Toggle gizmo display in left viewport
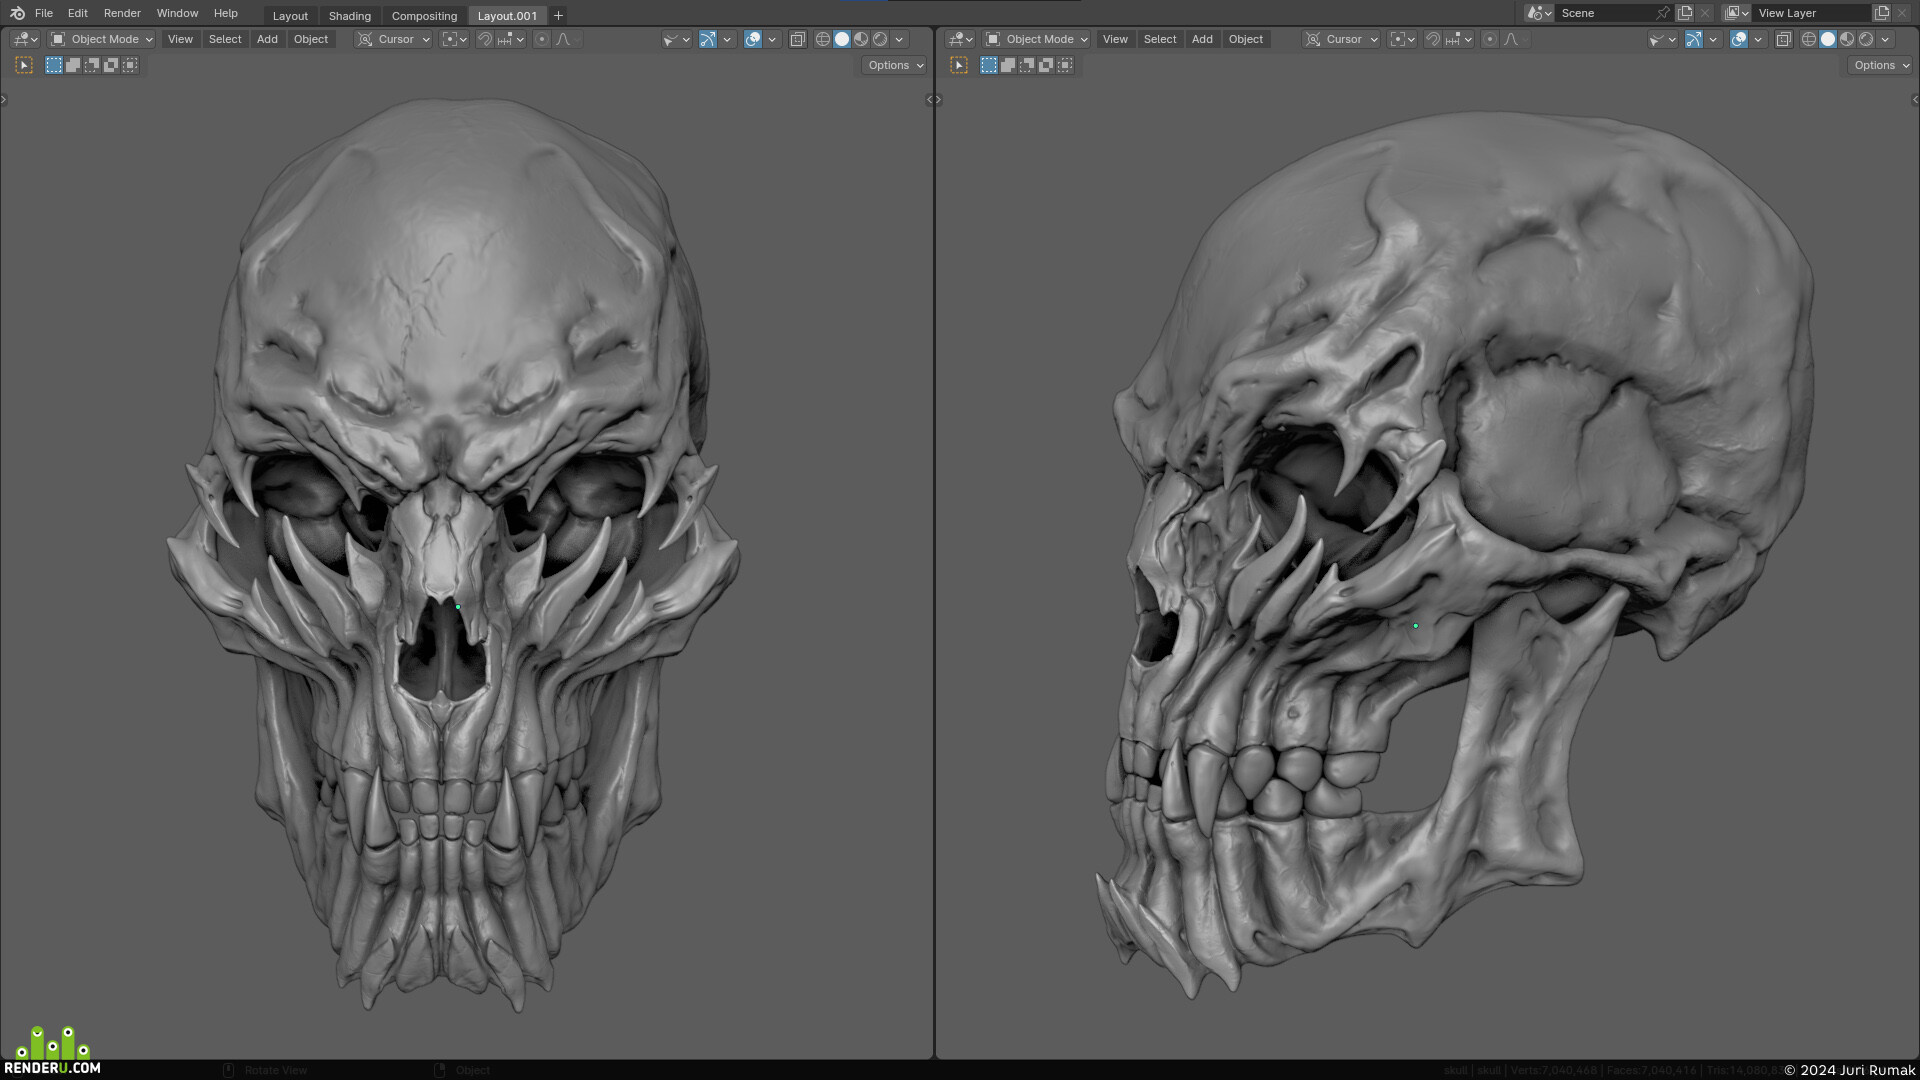The image size is (1920, 1080). 708,39
